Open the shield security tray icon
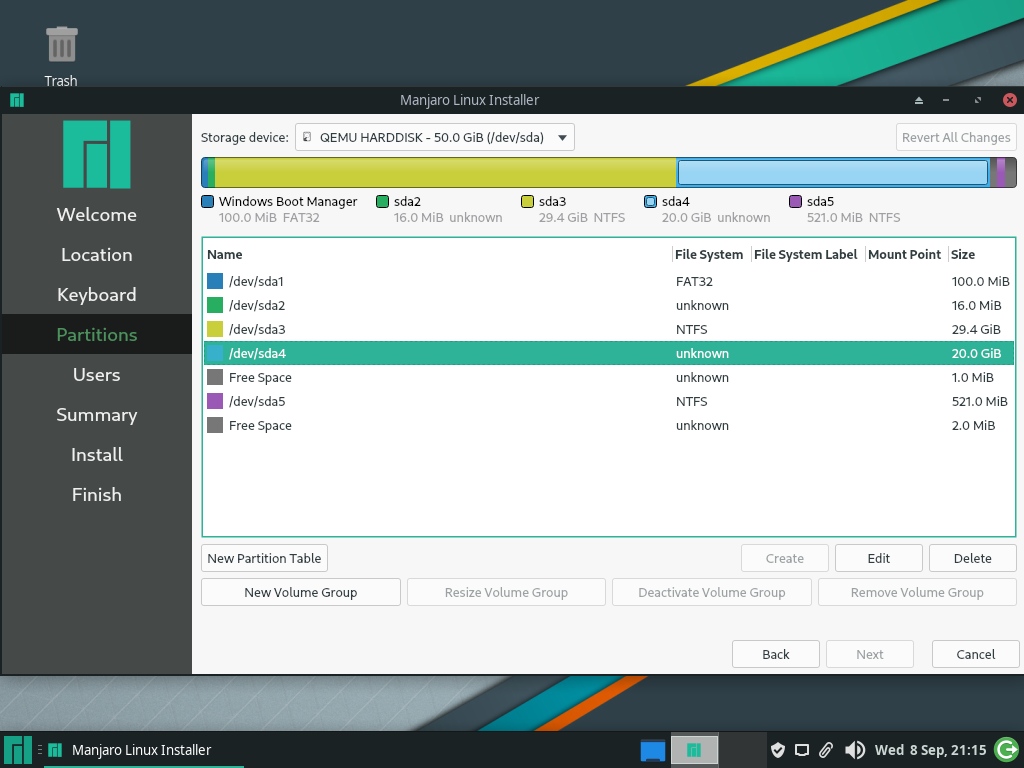The width and height of the screenshot is (1024, 768). [x=777, y=750]
